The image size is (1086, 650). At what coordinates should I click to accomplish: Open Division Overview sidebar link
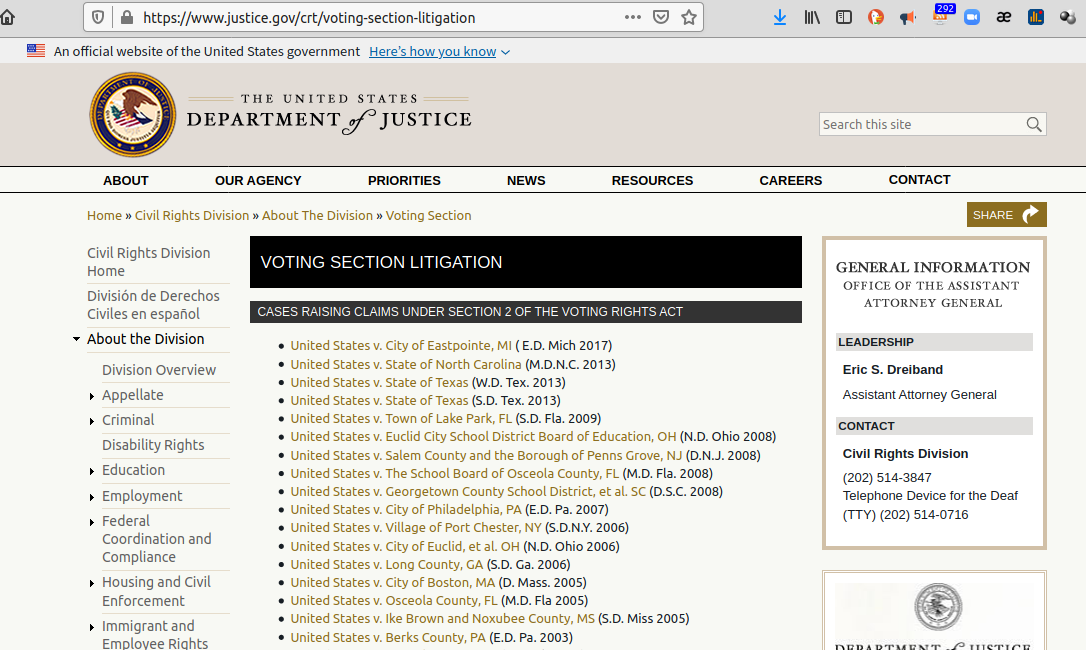[159, 370]
